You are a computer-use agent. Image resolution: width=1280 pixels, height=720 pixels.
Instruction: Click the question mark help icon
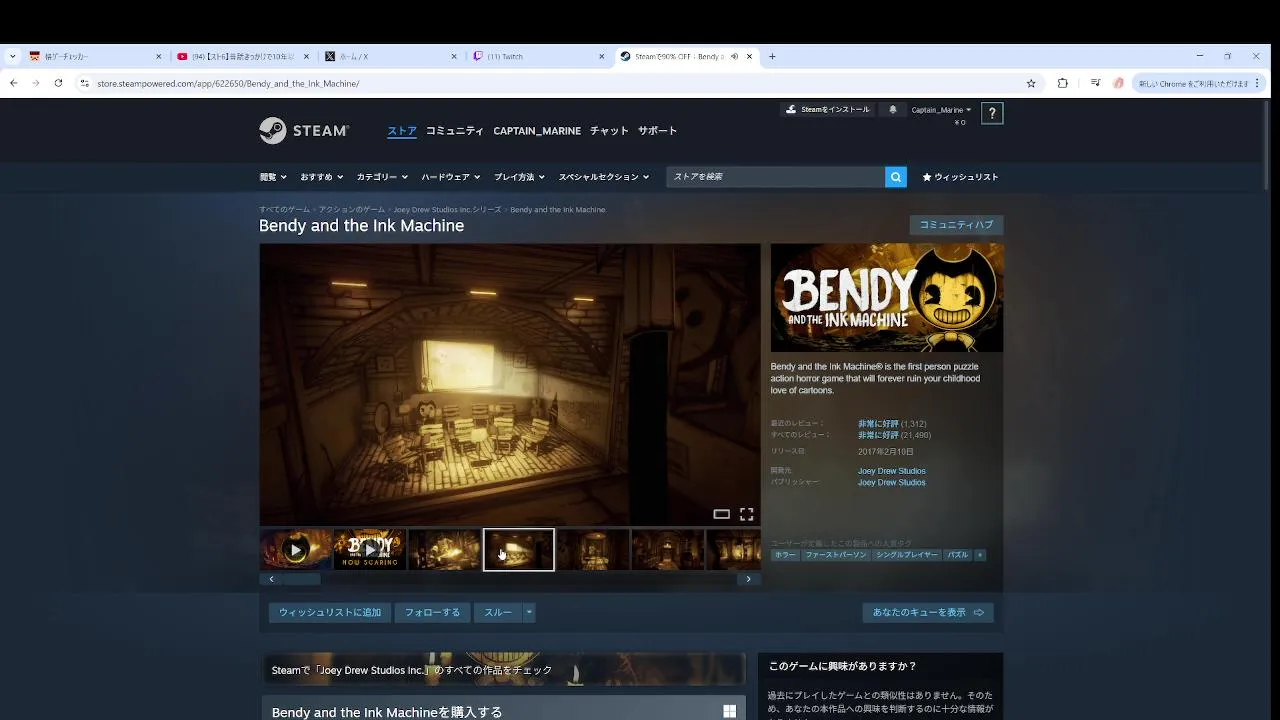click(x=991, y=113)
